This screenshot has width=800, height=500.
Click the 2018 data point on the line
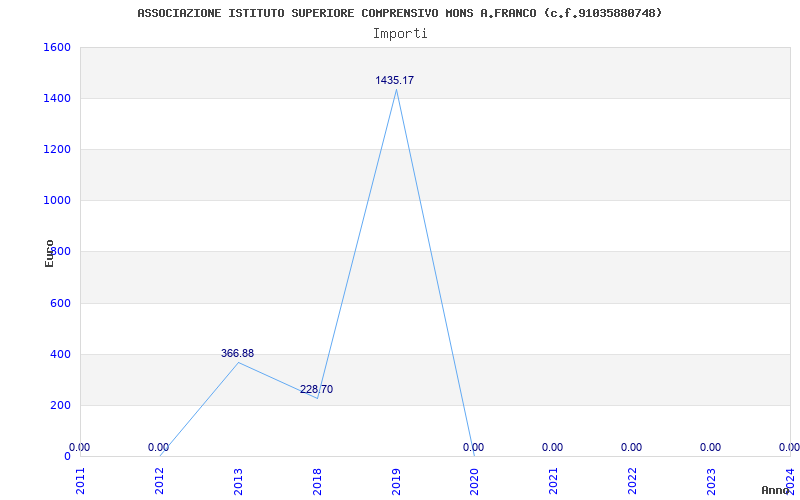317,398
